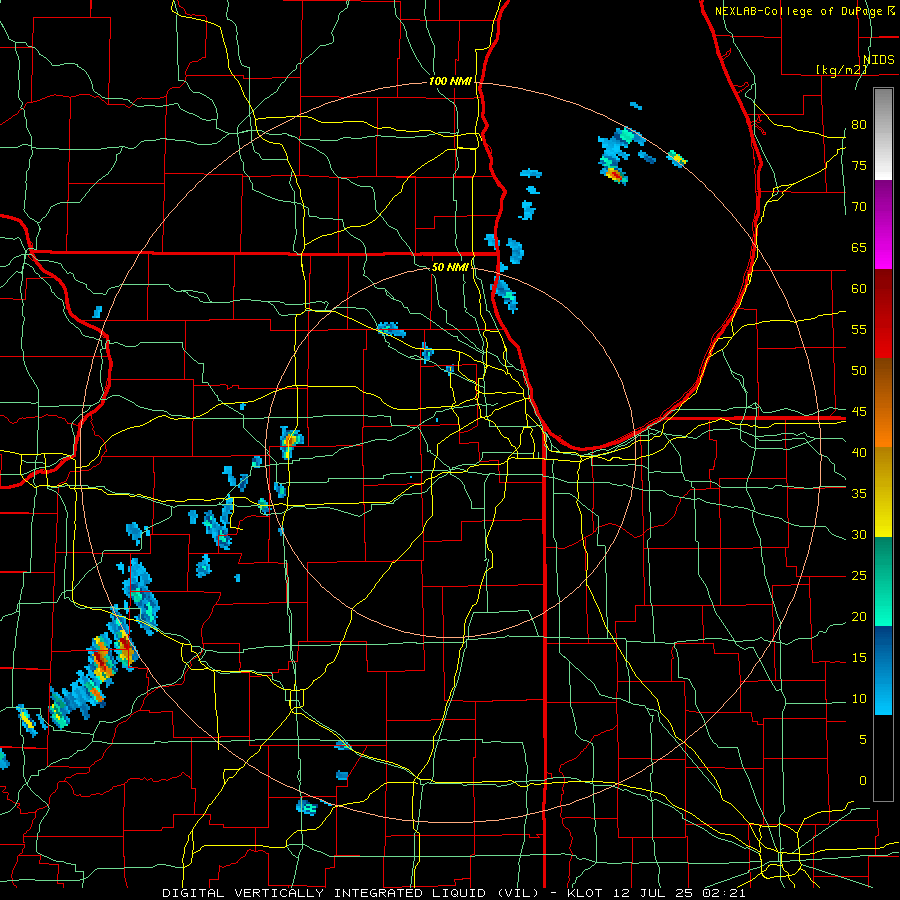Viewport: 900px width, 900px height.
Task: Click the teal-green segment of color scale
Action: point(883,581)
